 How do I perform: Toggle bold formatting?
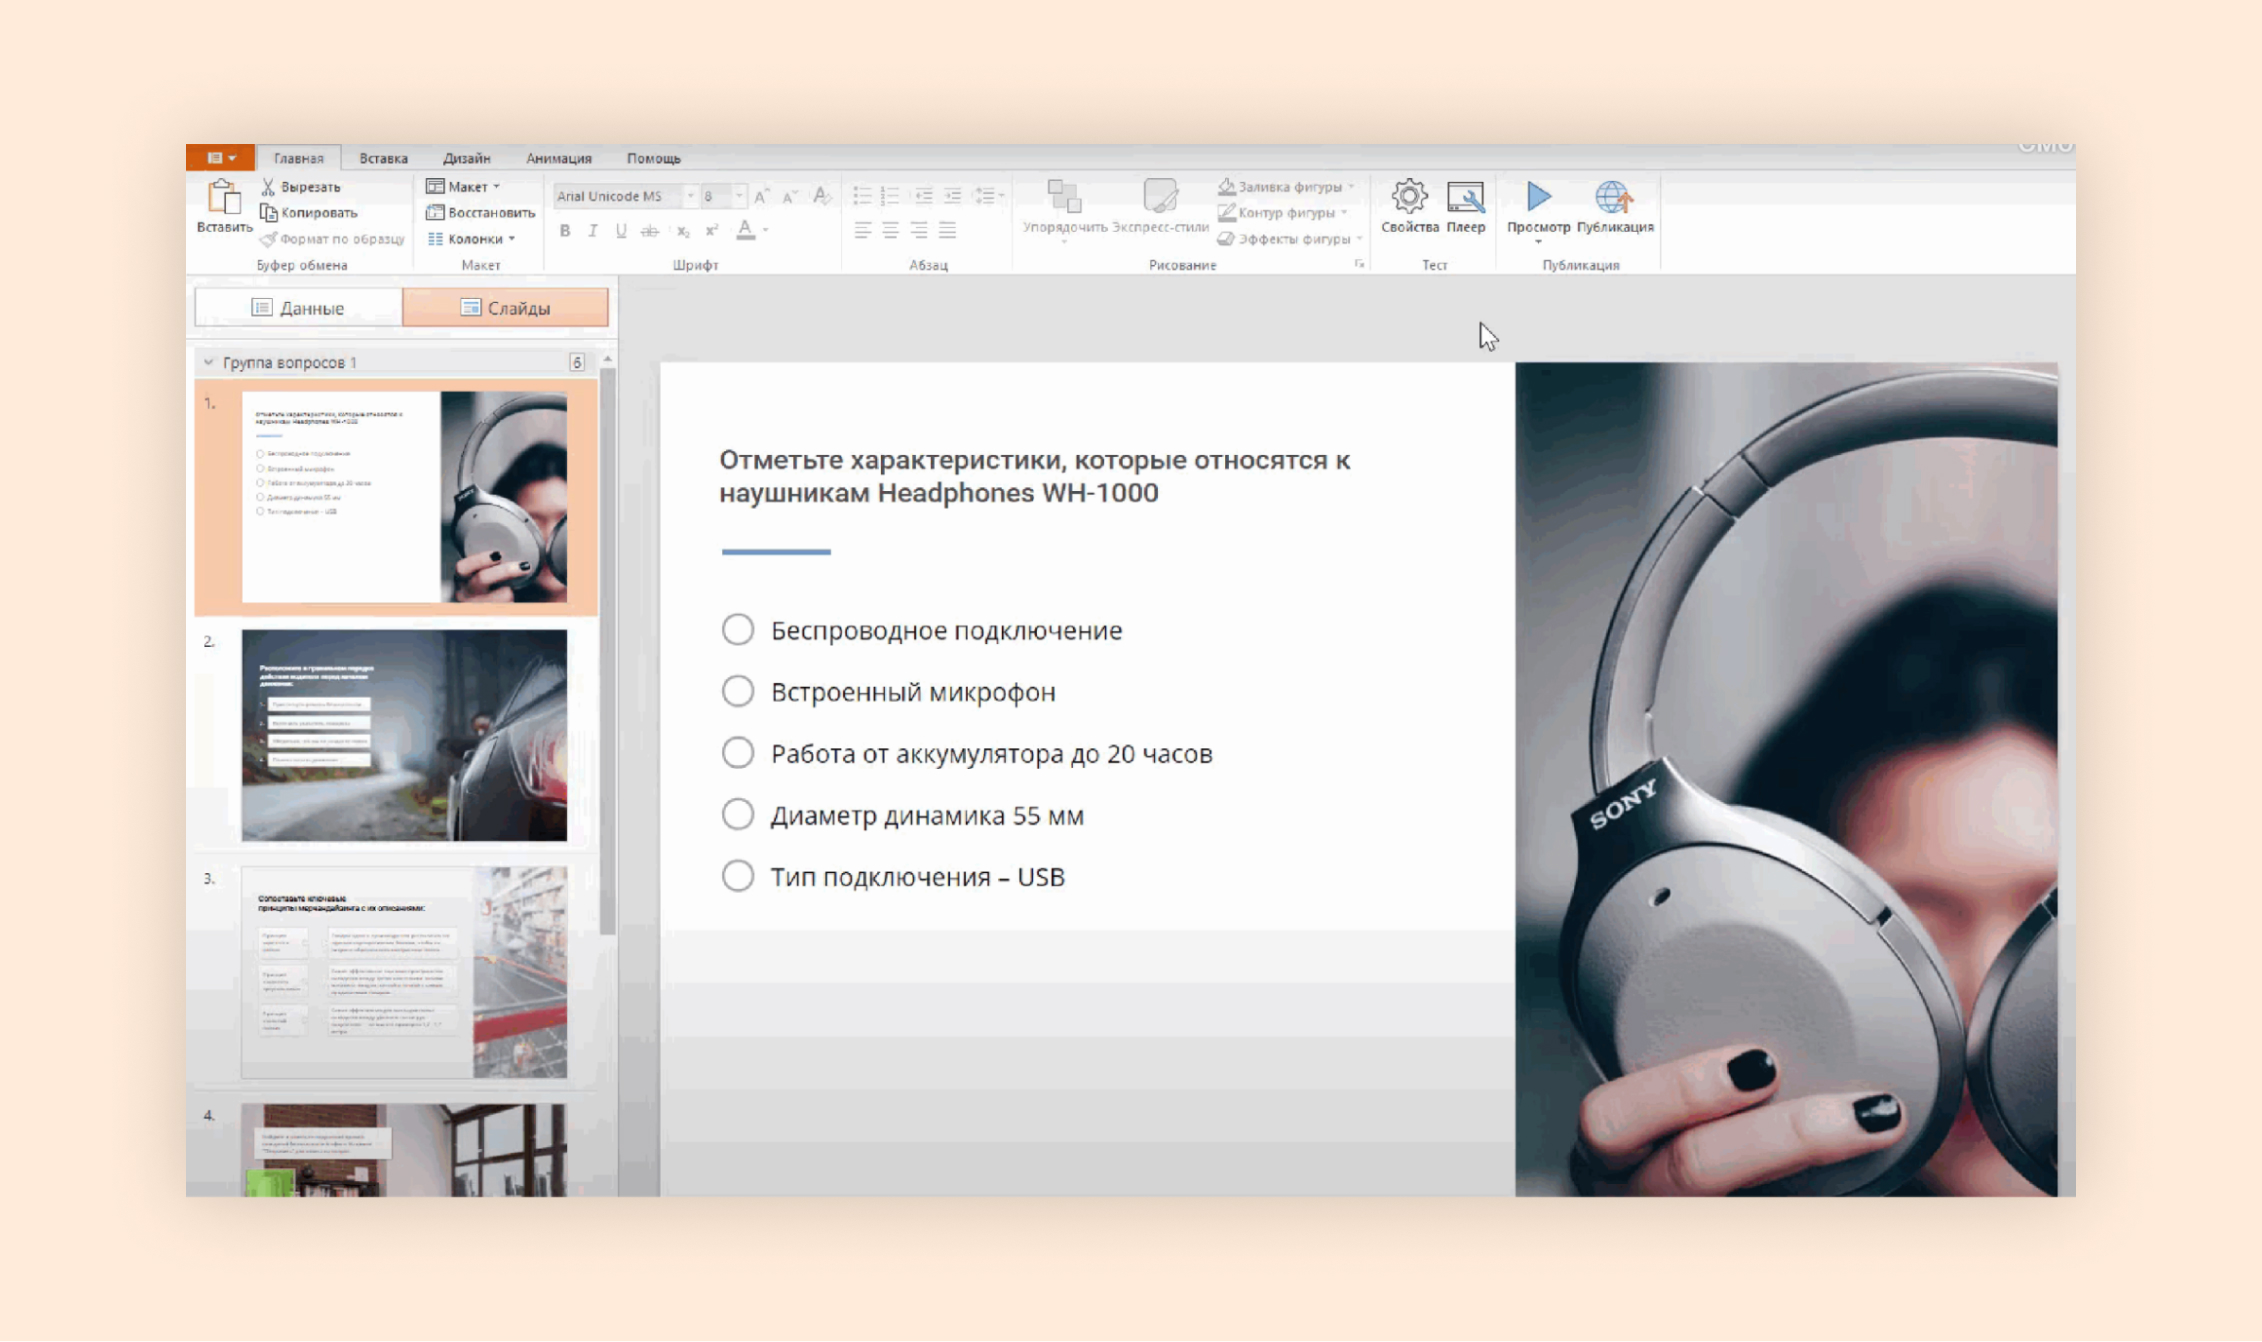point(565,231)
